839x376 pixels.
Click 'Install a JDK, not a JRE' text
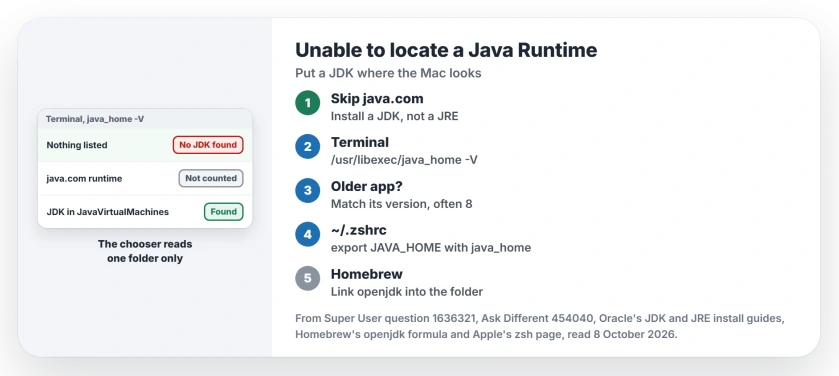(394, 116)
